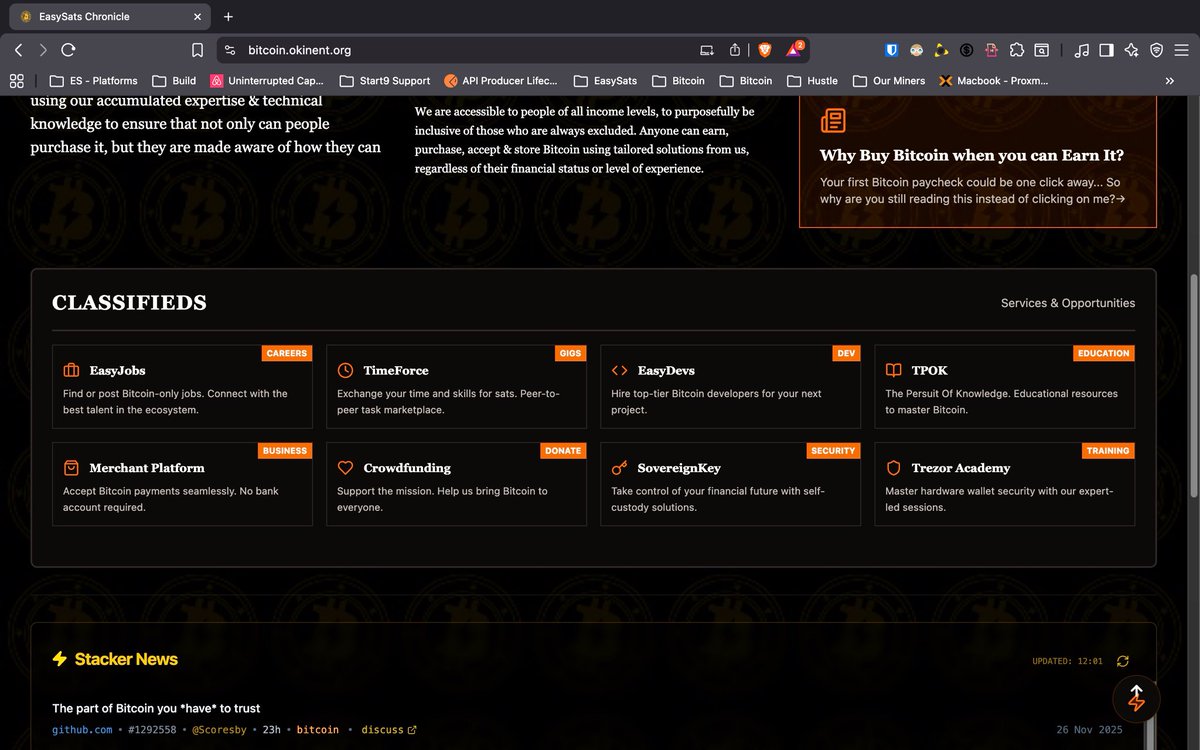Open the tab groups grid icon

16,81
